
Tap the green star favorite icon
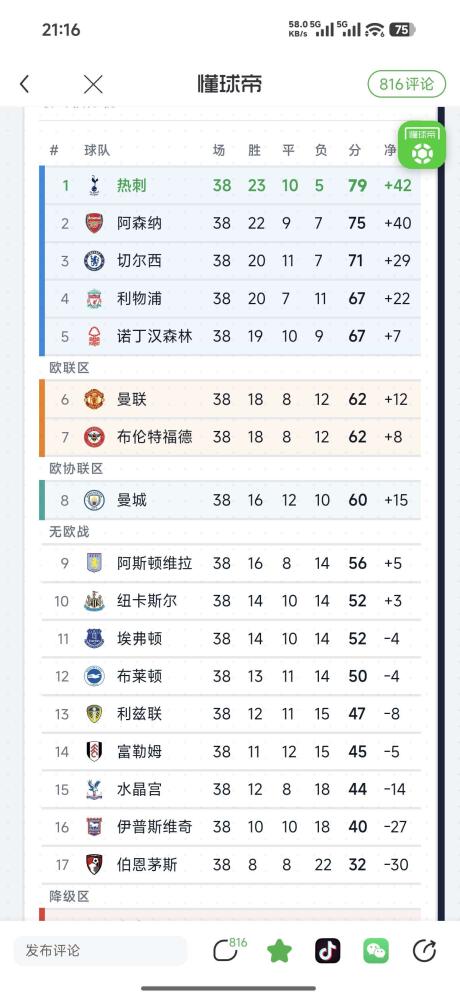coord(279,951)
